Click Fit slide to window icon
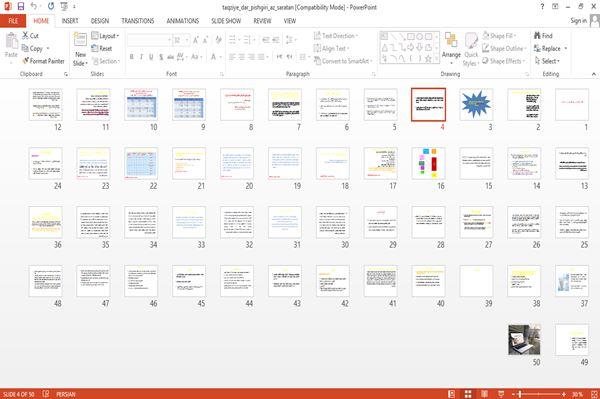The height and width of the screenshot is (399, 600). click(x=594, y=394)
